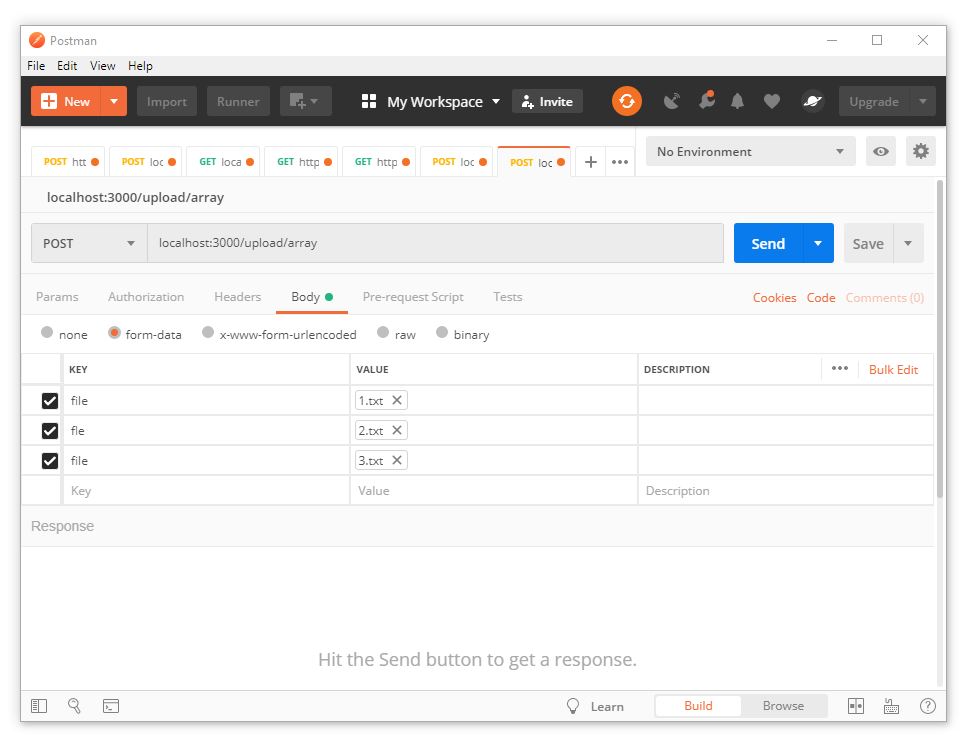Open the No Environment dropdown
974x748 pixels.
750,152
